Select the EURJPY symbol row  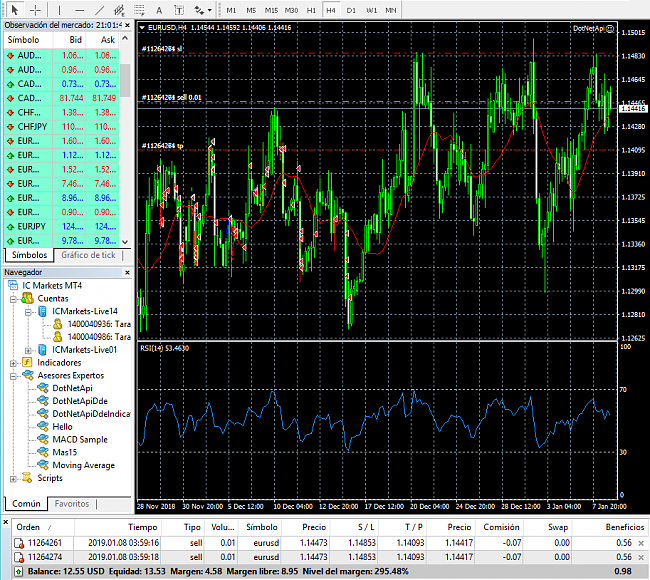coord(61,226)
